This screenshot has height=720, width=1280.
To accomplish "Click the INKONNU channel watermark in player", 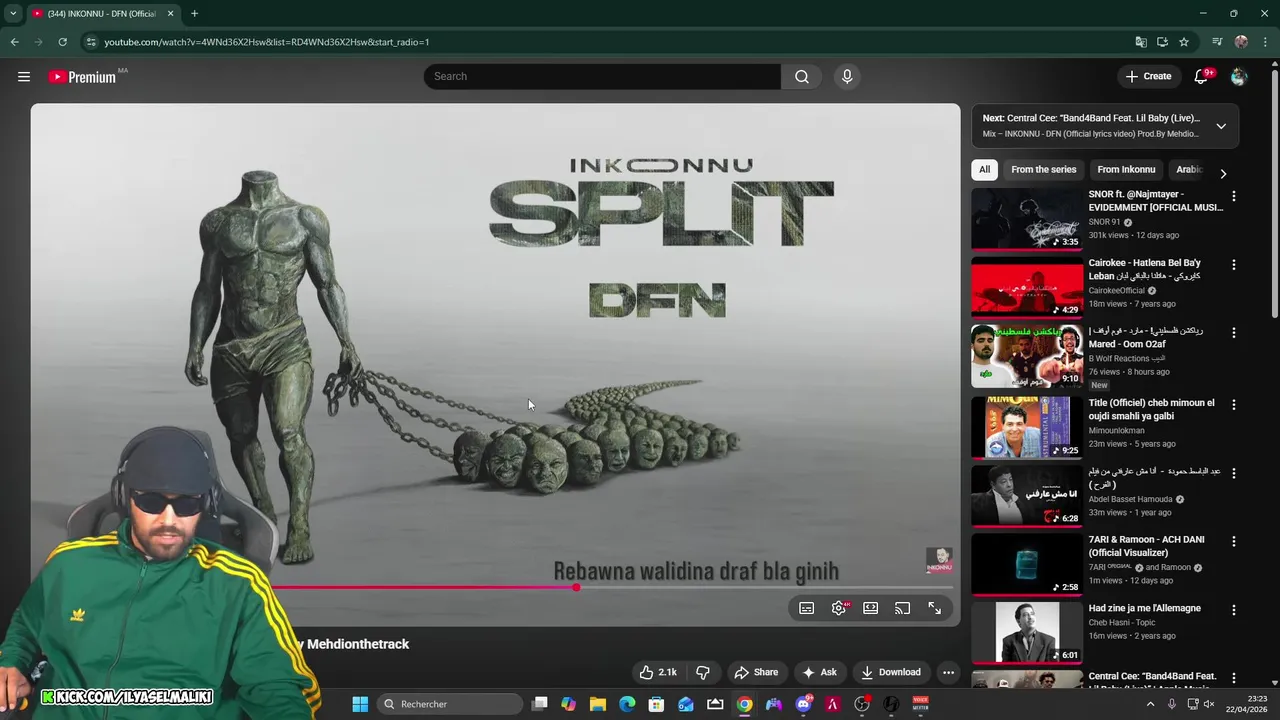I will [939, 560].
